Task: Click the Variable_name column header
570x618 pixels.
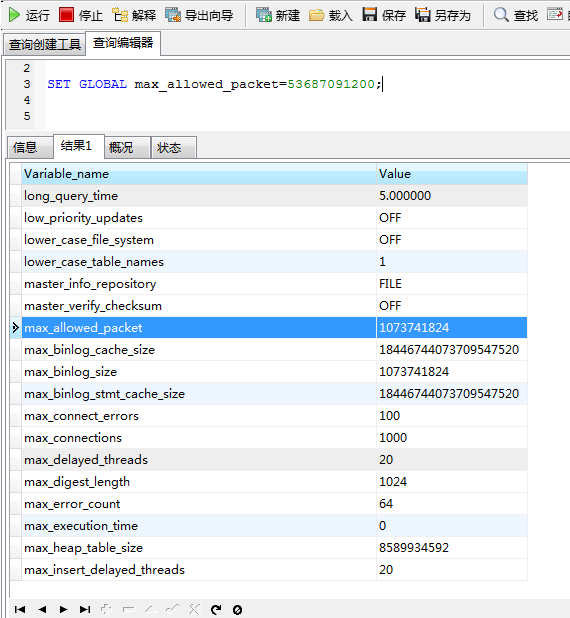Action: [199, 174]
